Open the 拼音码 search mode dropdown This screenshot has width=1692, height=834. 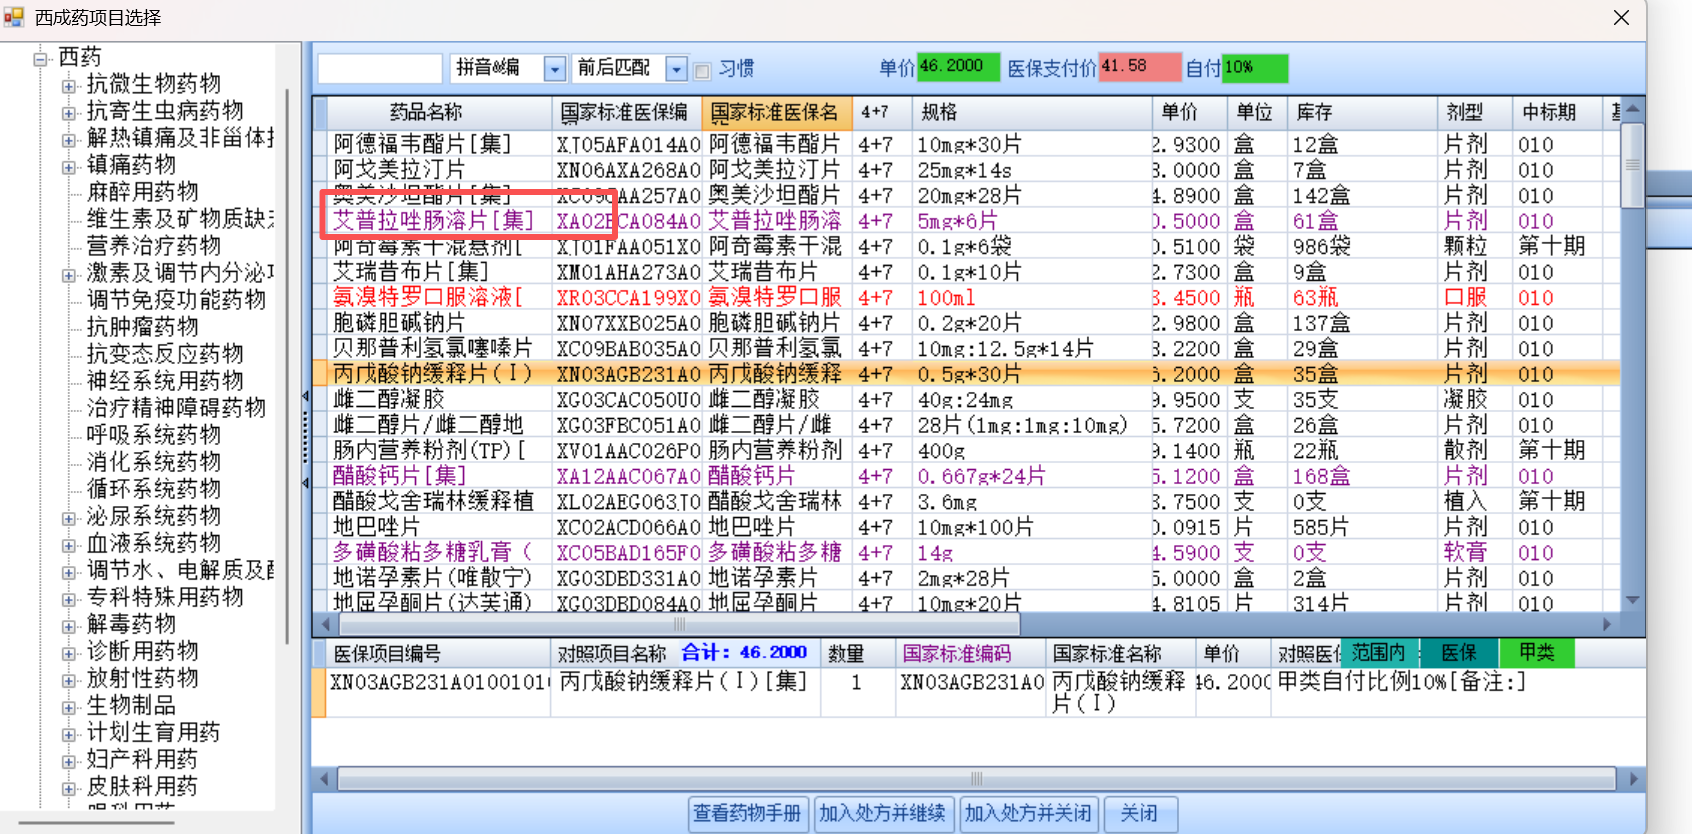555,68
